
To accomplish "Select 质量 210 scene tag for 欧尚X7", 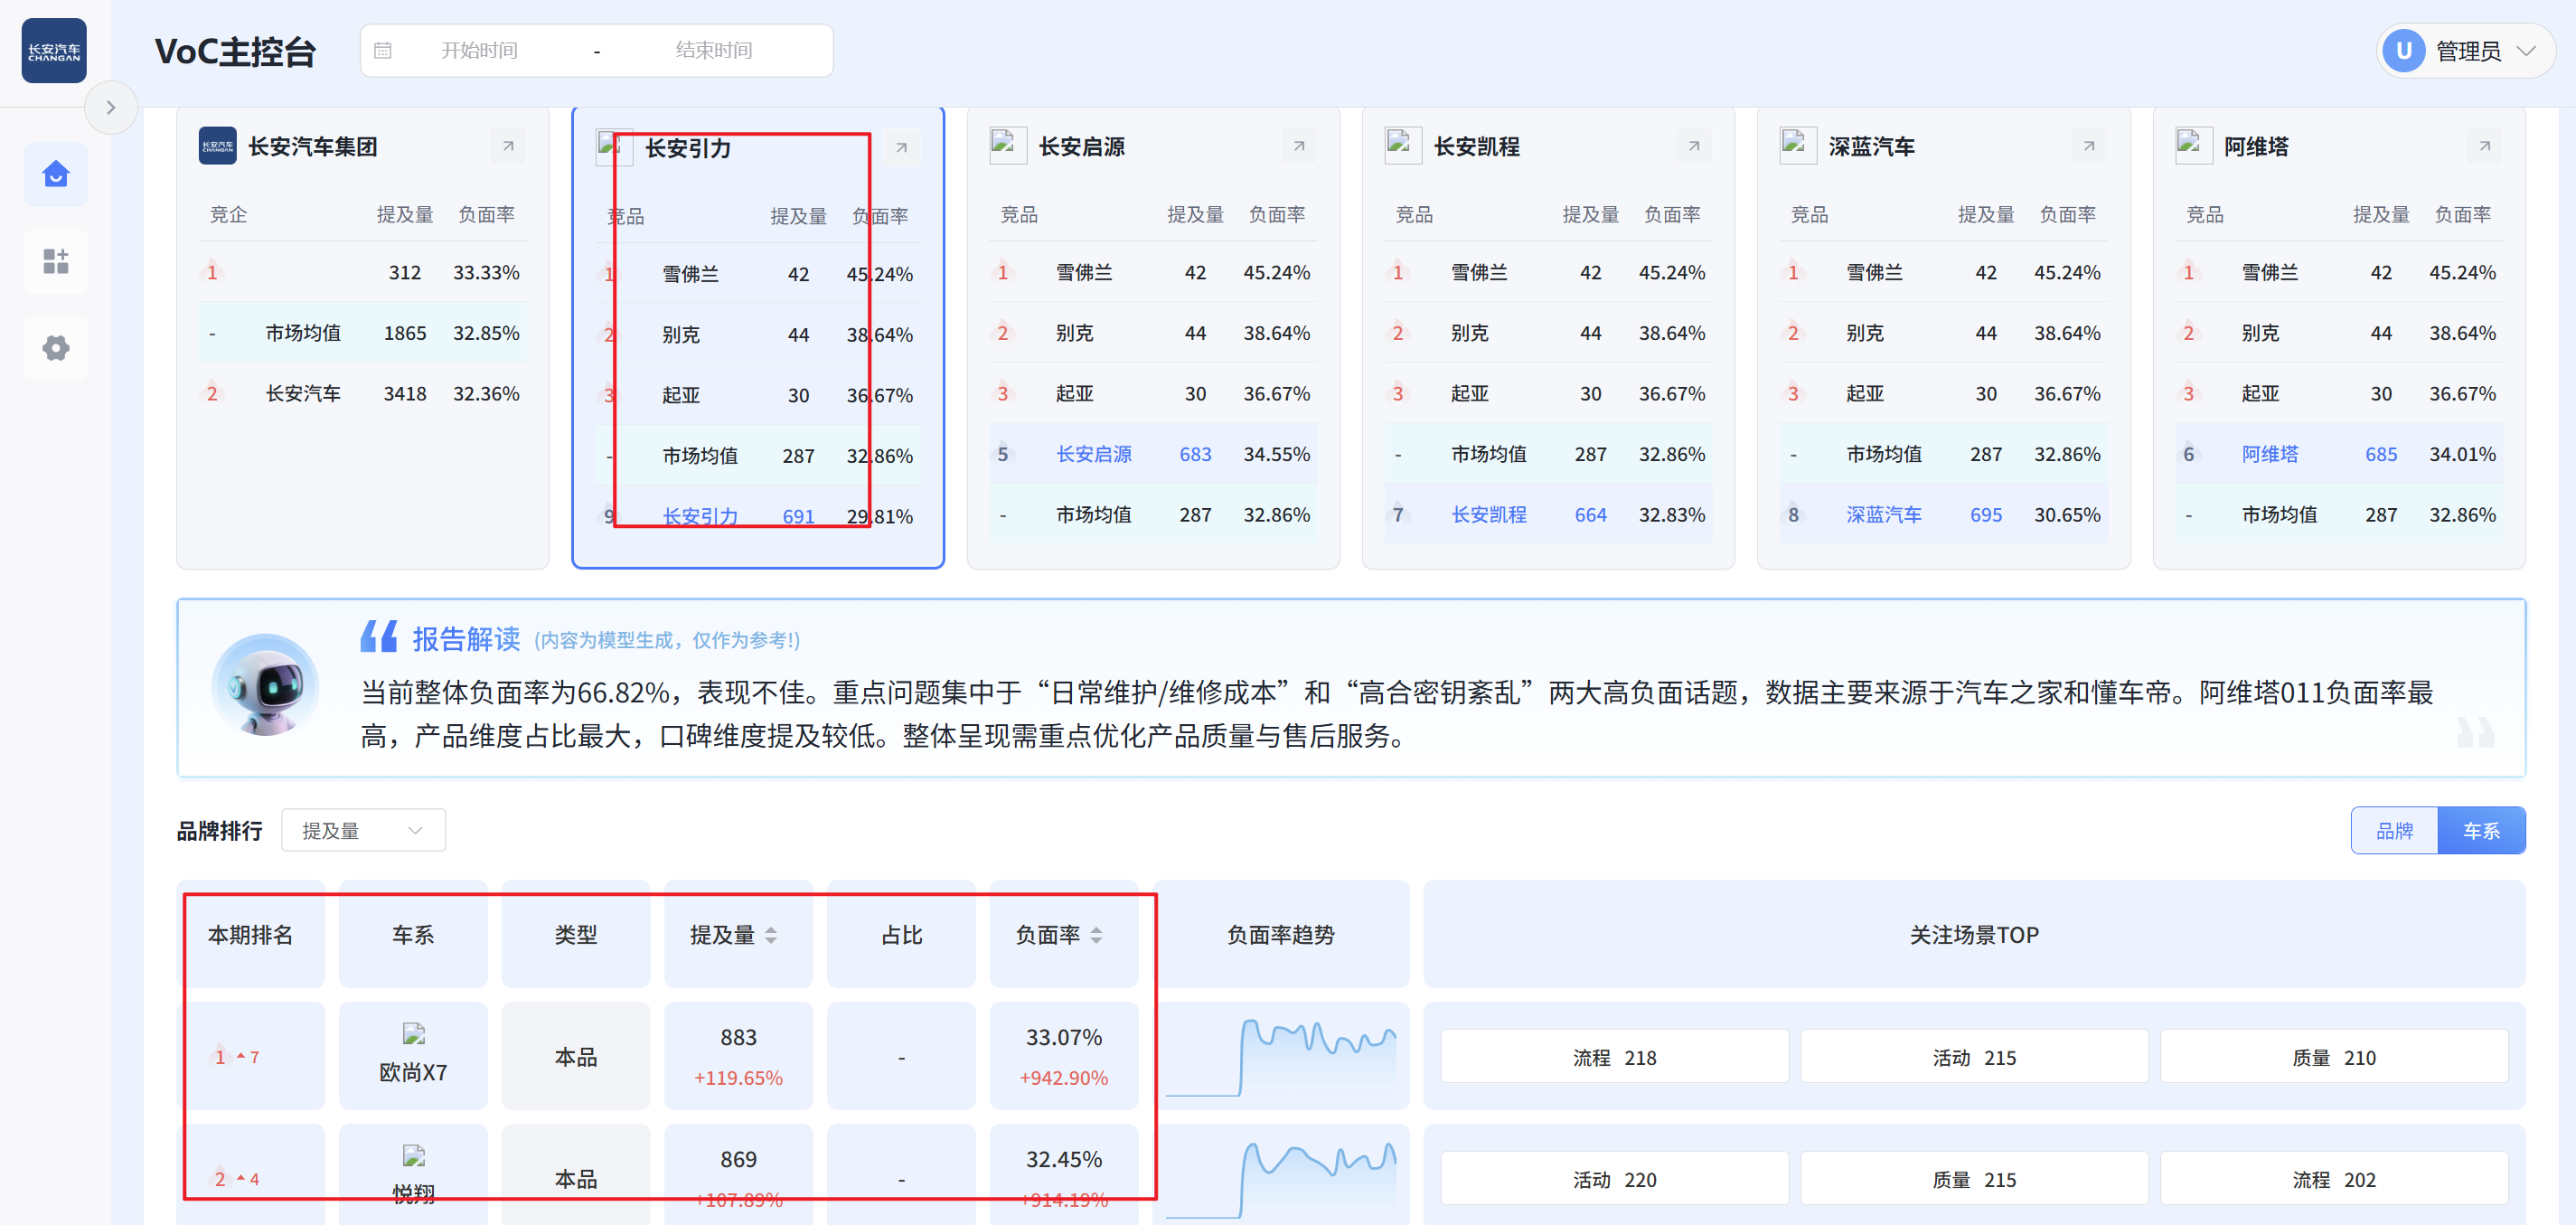I will coord(2334,1057).
